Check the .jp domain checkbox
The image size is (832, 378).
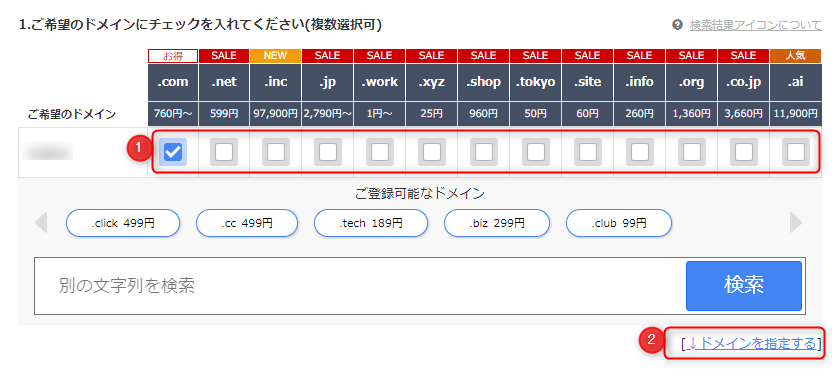click(x=328, y=152)
